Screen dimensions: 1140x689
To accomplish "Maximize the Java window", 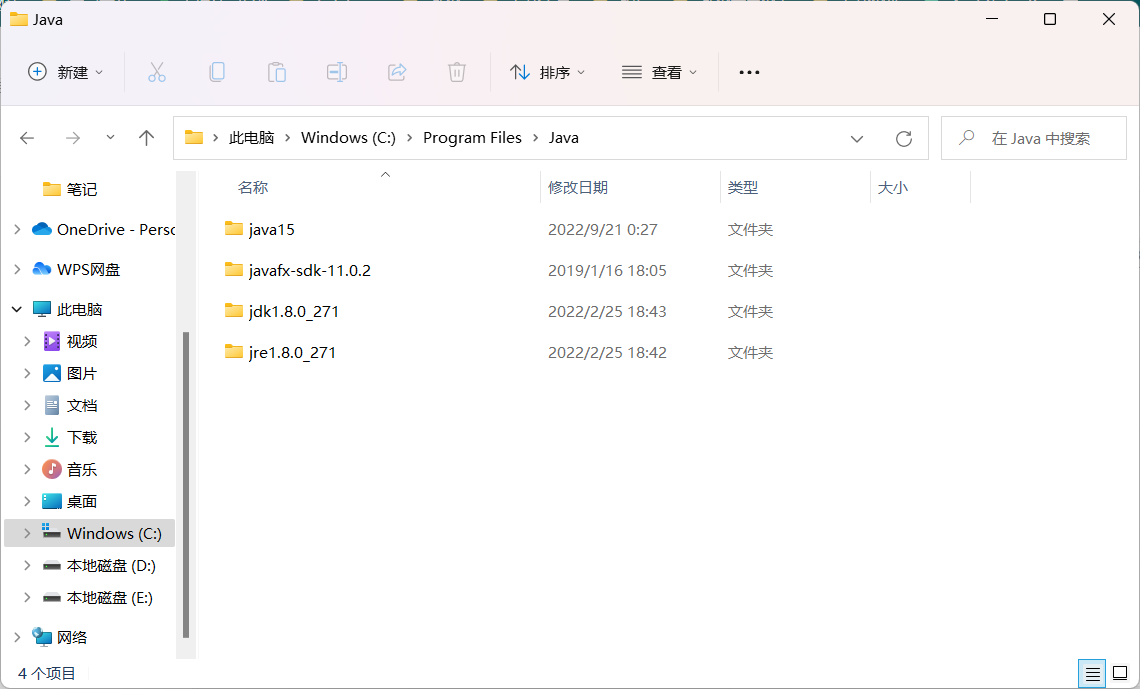I will pyautogui.click(x=1050, y=19).
